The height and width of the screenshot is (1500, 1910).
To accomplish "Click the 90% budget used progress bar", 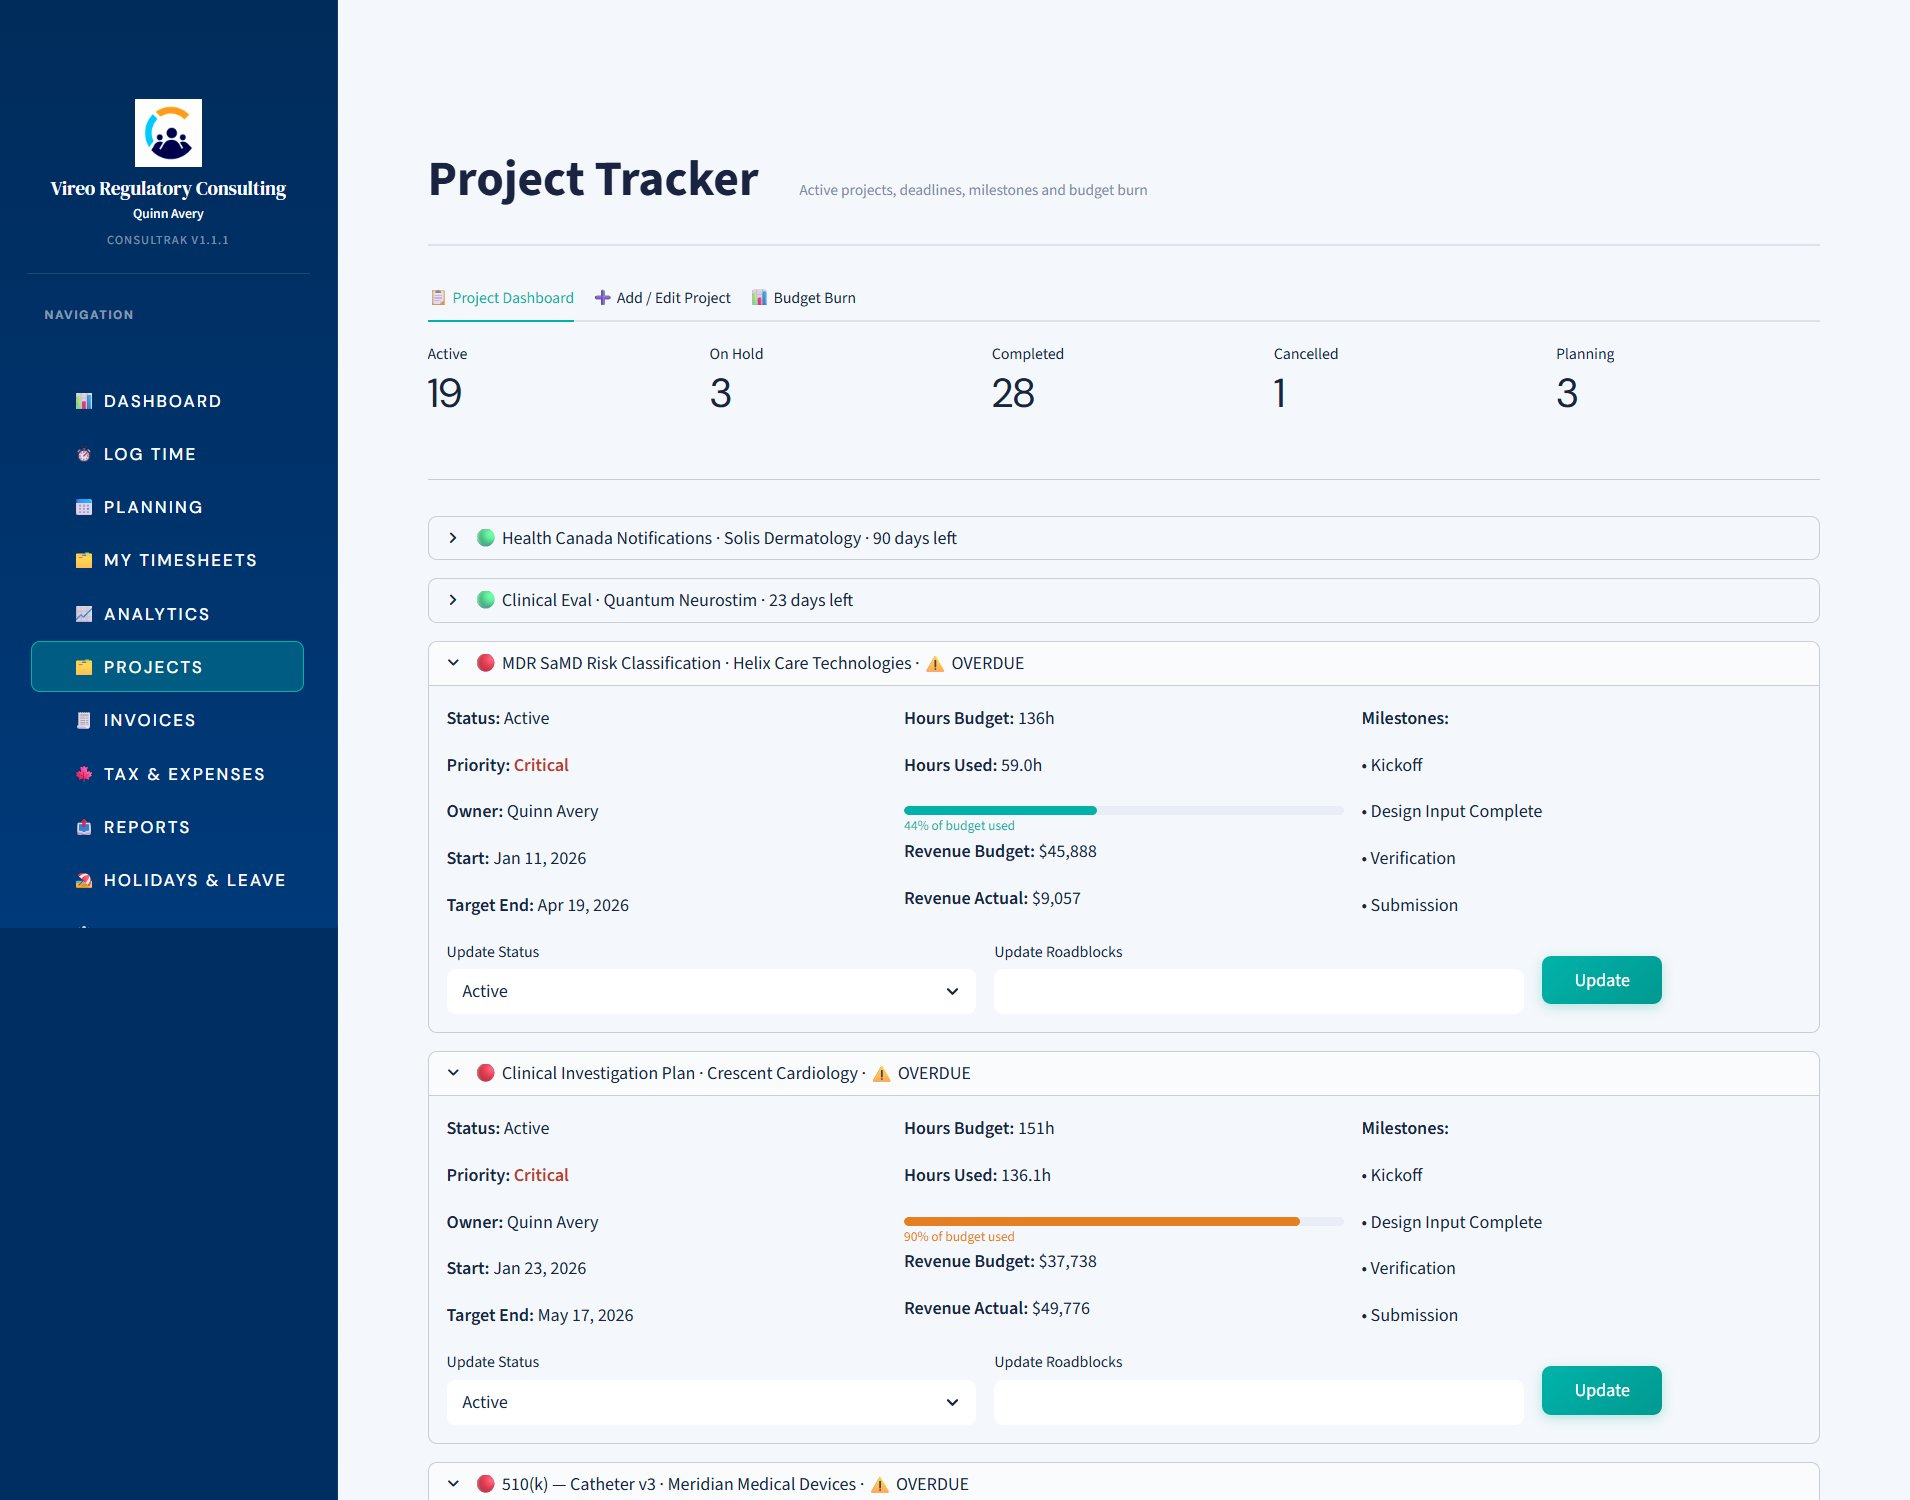I will click(1122, 1221).
